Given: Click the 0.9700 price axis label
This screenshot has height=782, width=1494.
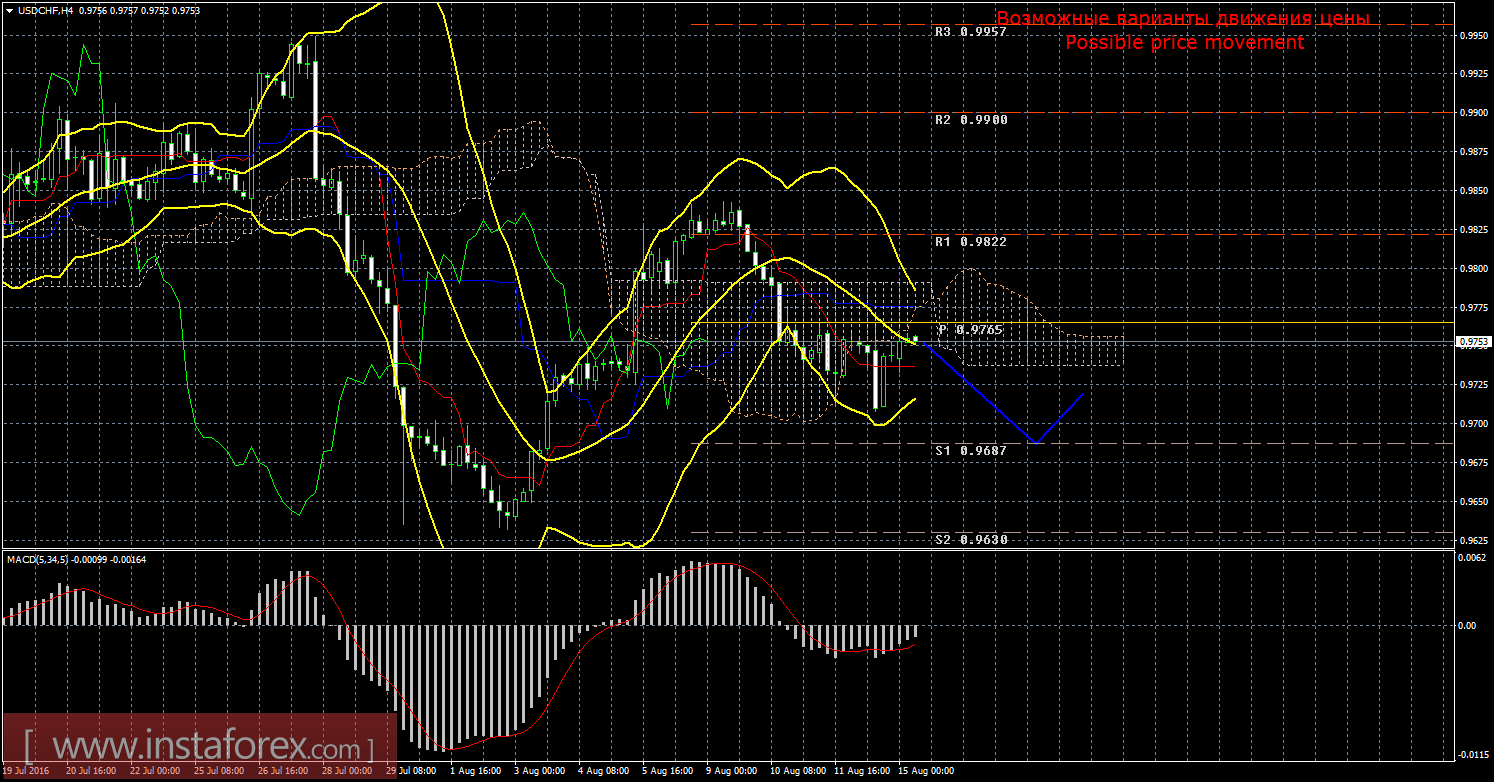Looking at the screenshot, I should coord(1474,425).
